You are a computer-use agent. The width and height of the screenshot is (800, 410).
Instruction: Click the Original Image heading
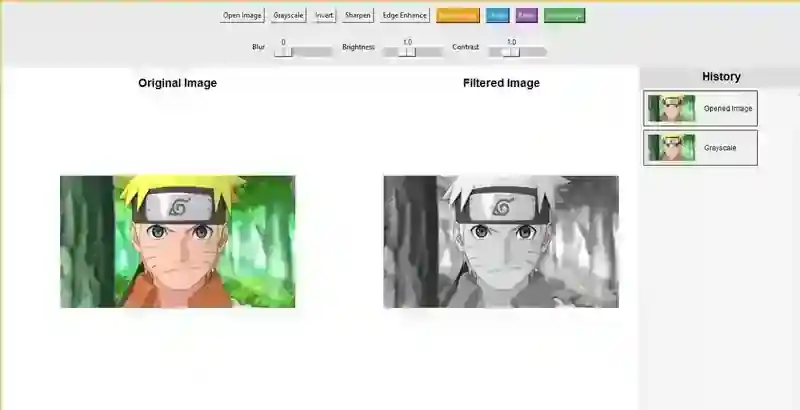pos(178,83)
